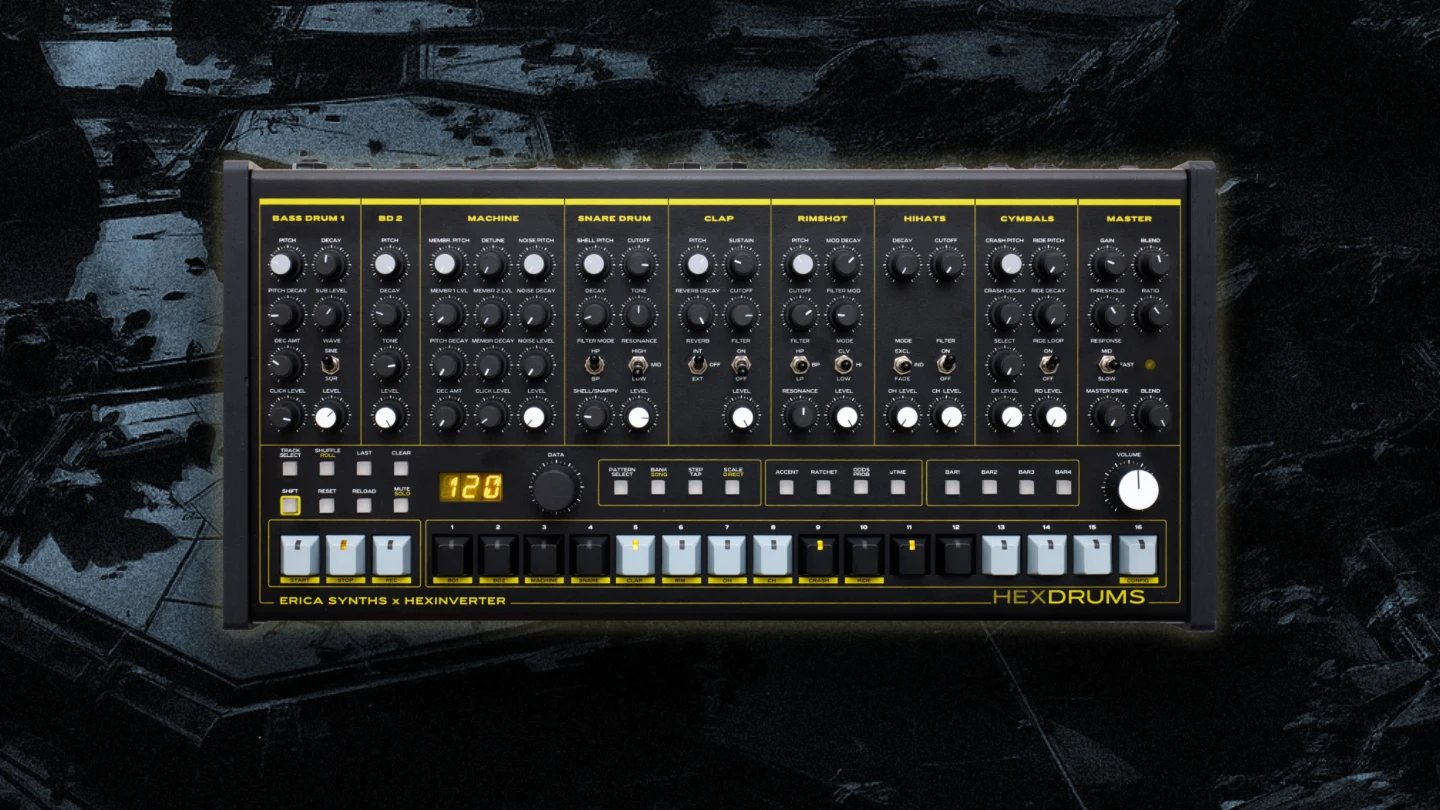
Task: Click Cymbals Select knob
Action: (x=1005, y=365)
